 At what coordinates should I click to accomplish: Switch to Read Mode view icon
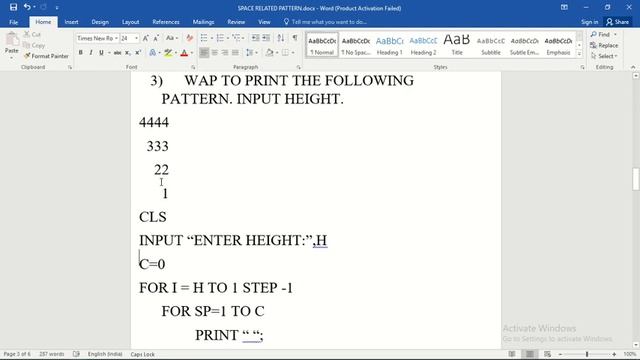point(512,354)
